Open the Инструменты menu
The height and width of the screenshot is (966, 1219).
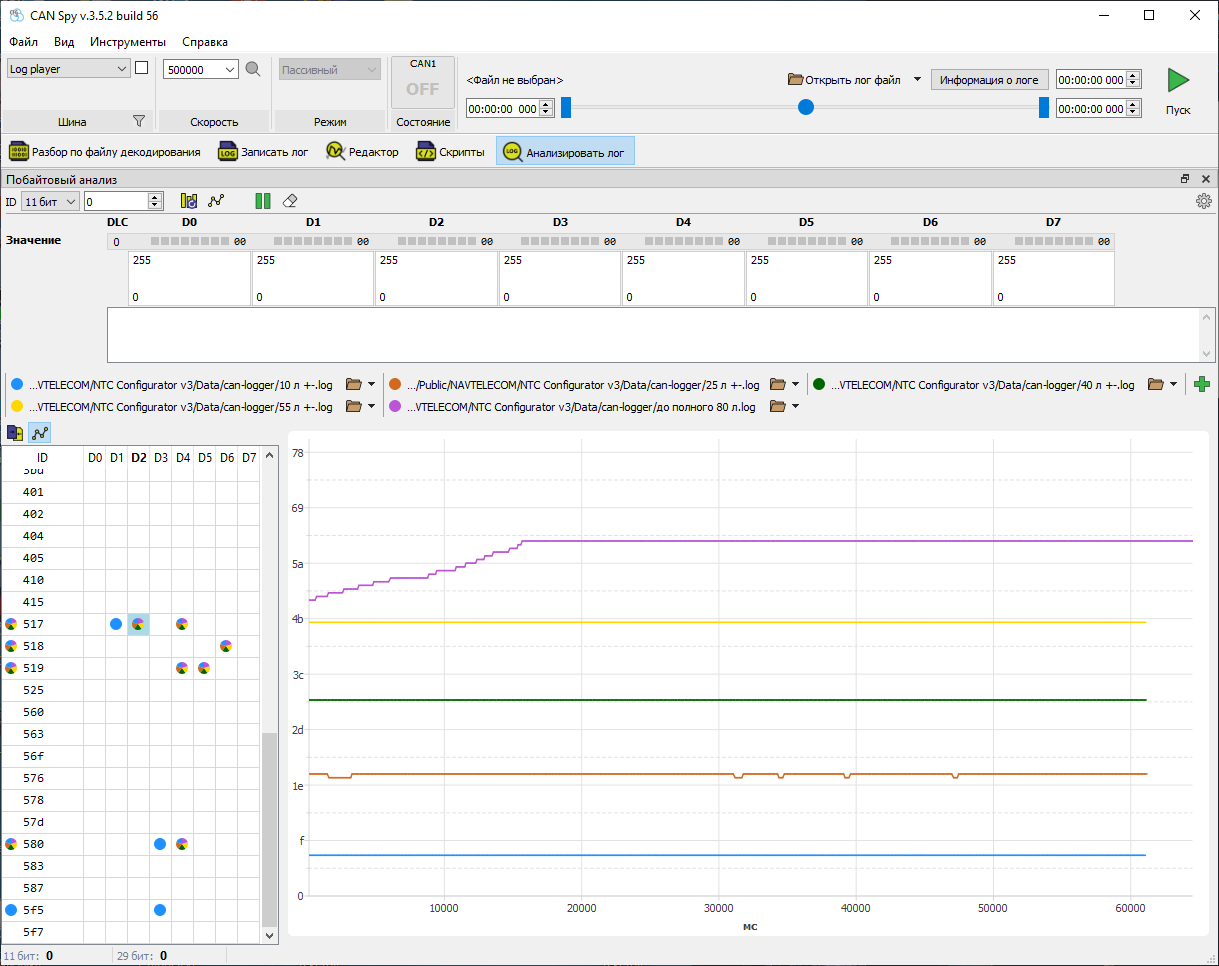click(127, 42)
